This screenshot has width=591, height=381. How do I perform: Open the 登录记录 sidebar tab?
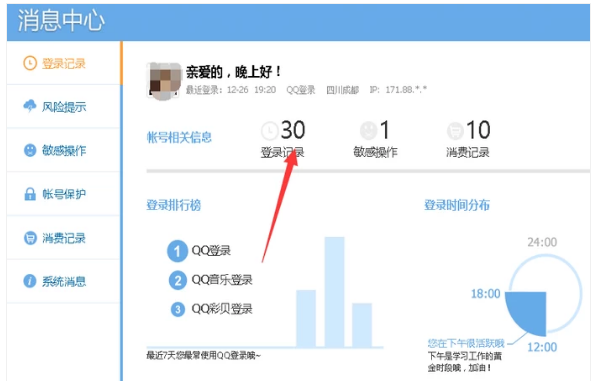[x=63, y=63]
